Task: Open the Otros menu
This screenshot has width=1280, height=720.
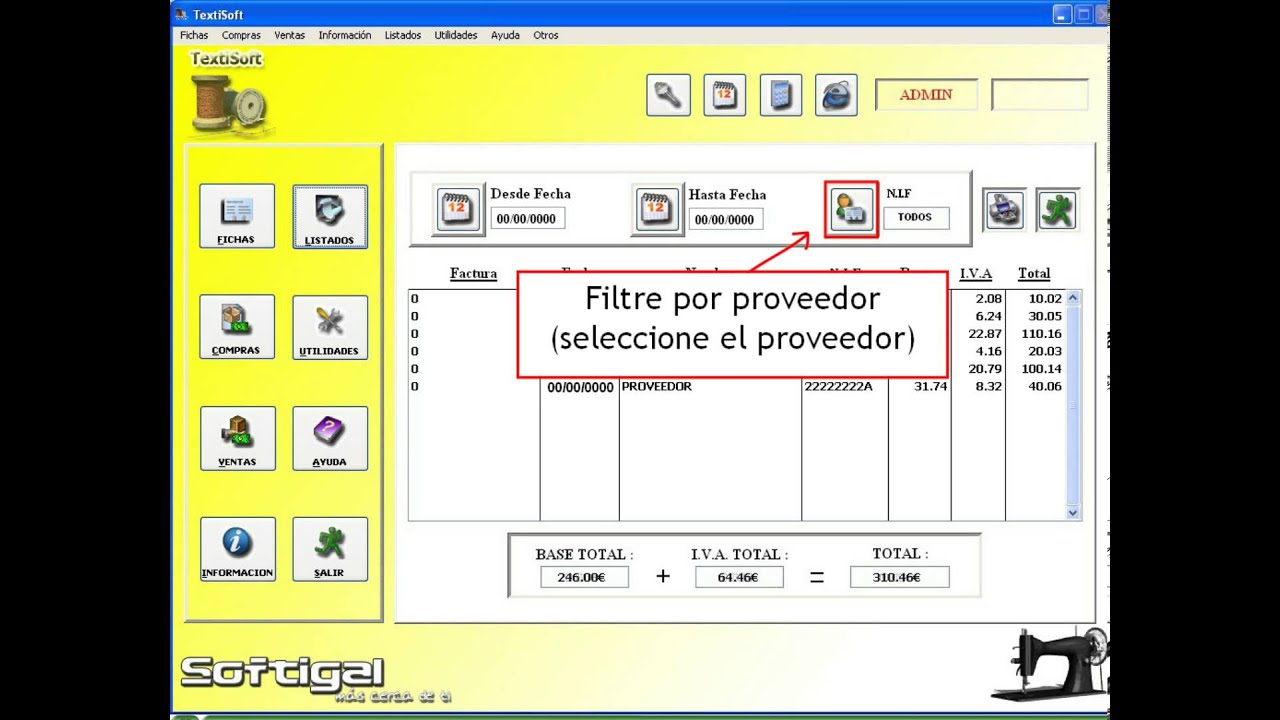Action: 546,35
